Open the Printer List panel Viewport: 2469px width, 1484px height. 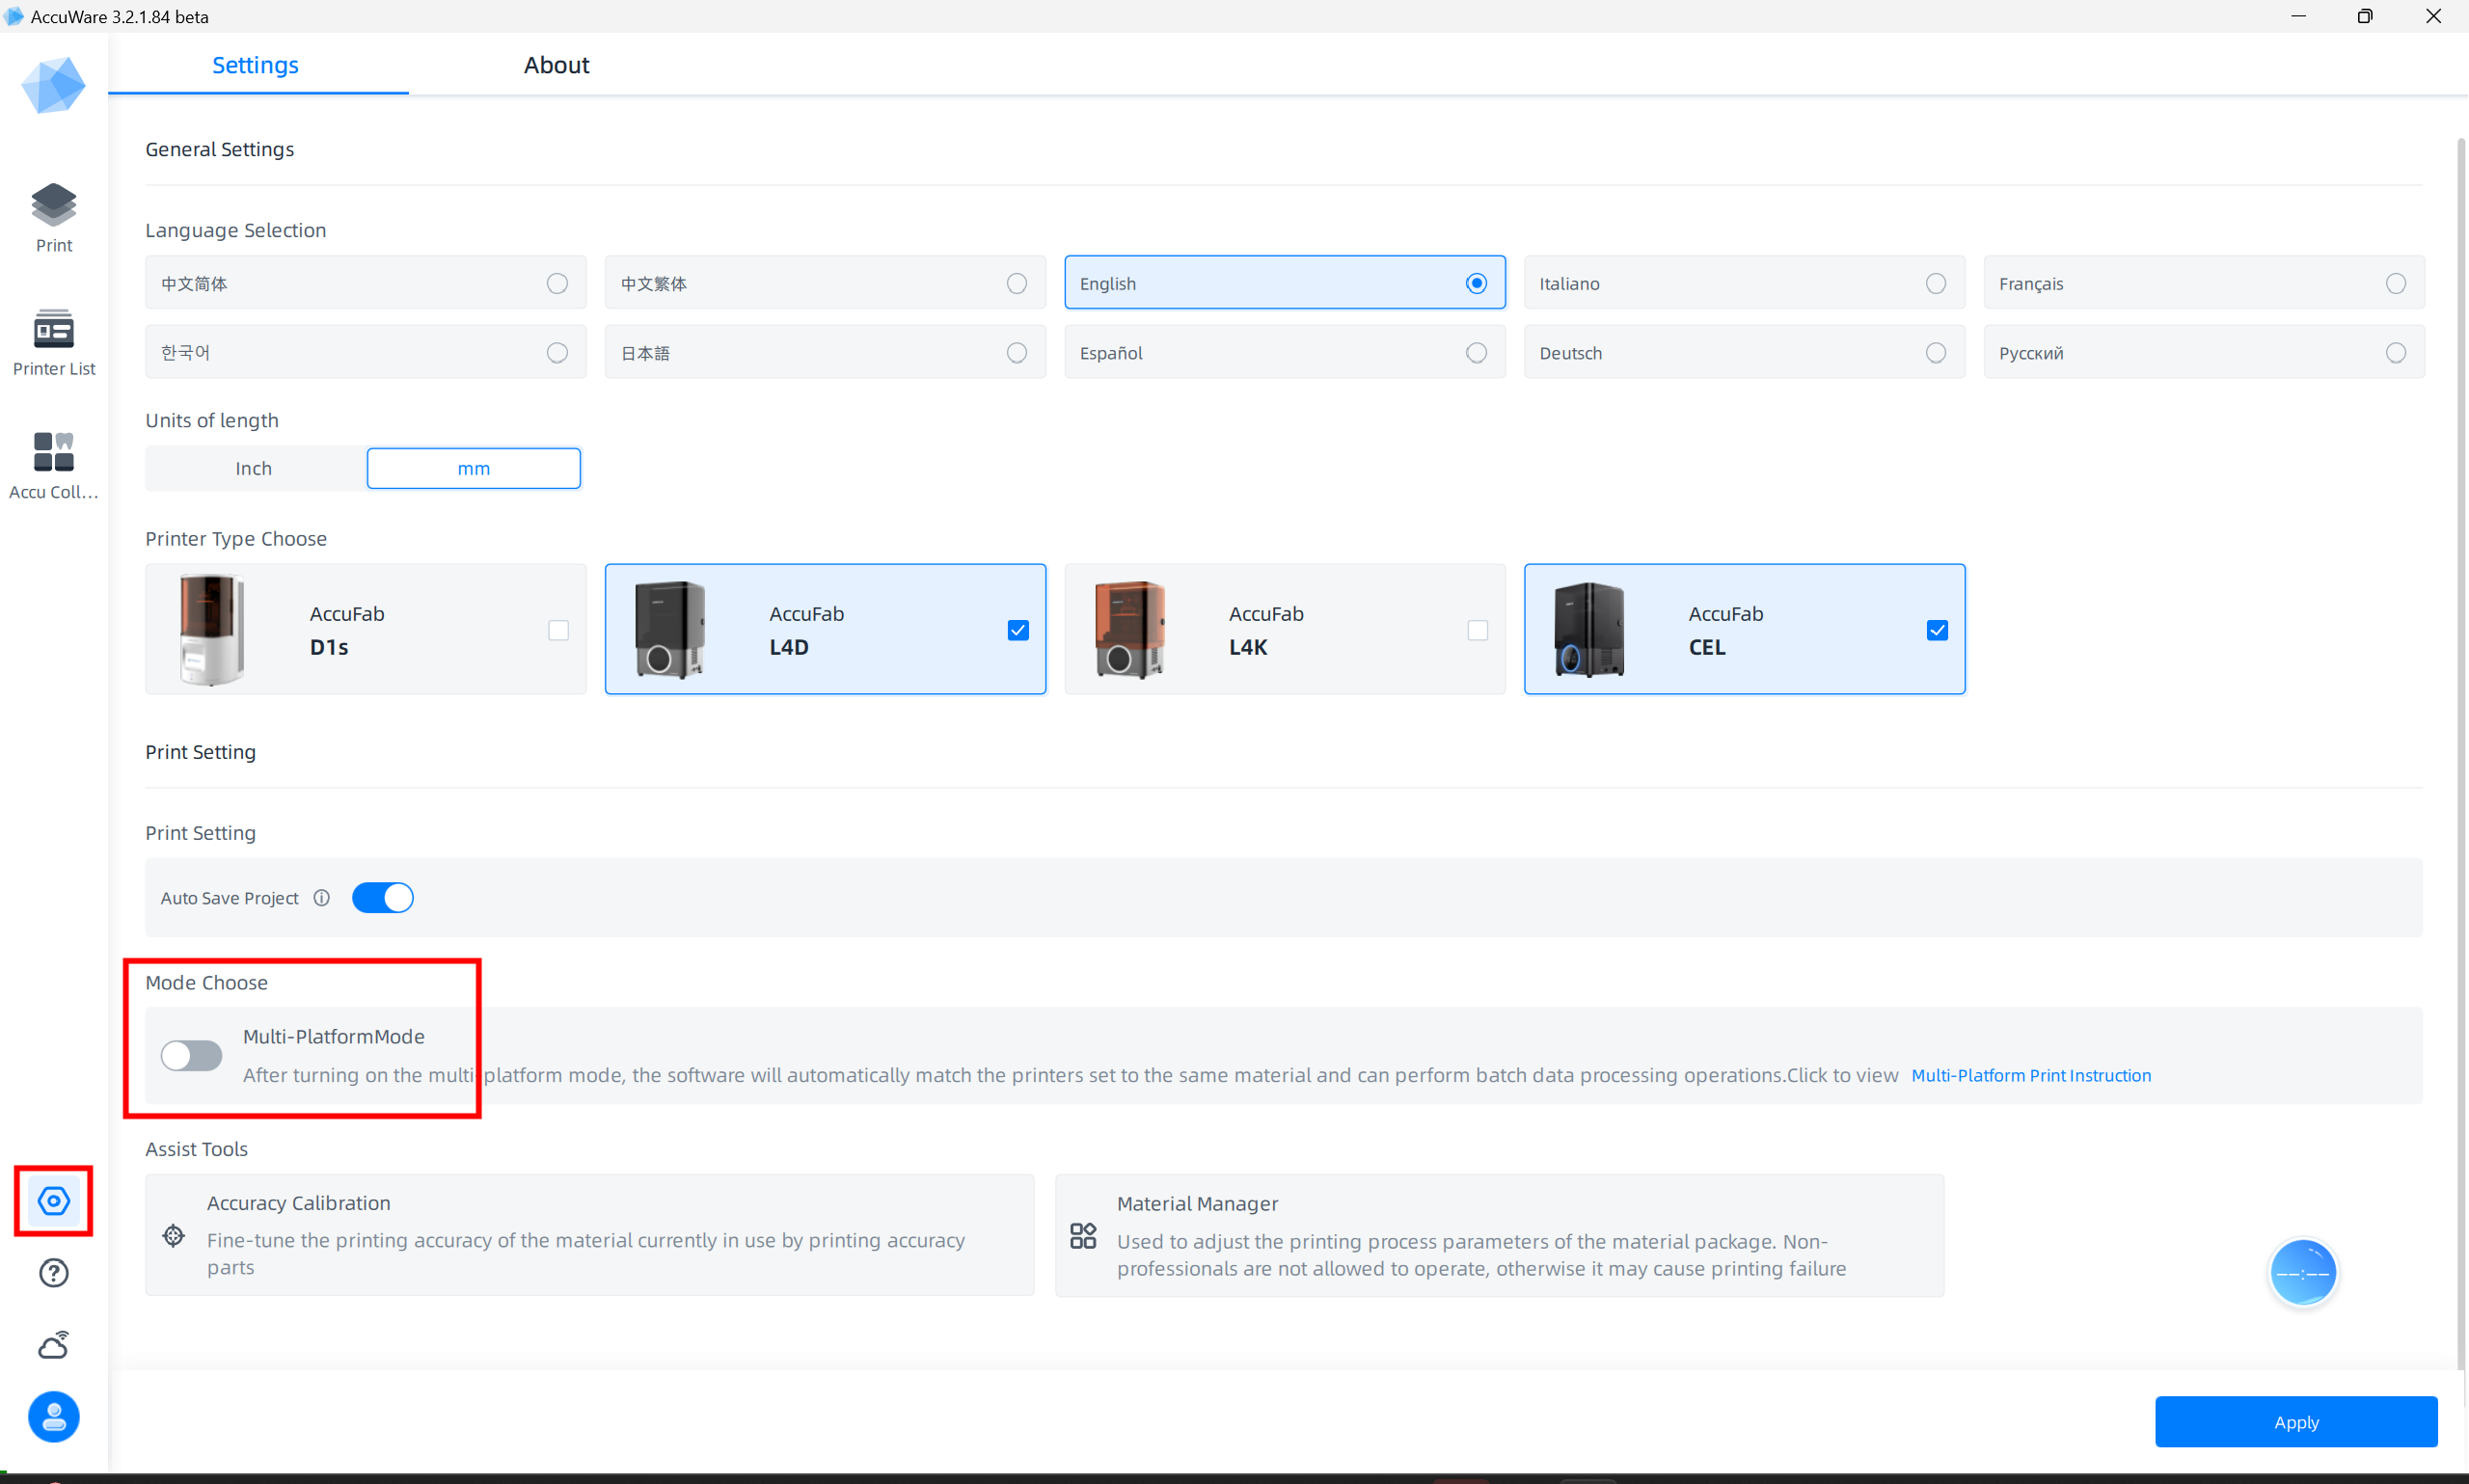53,342
